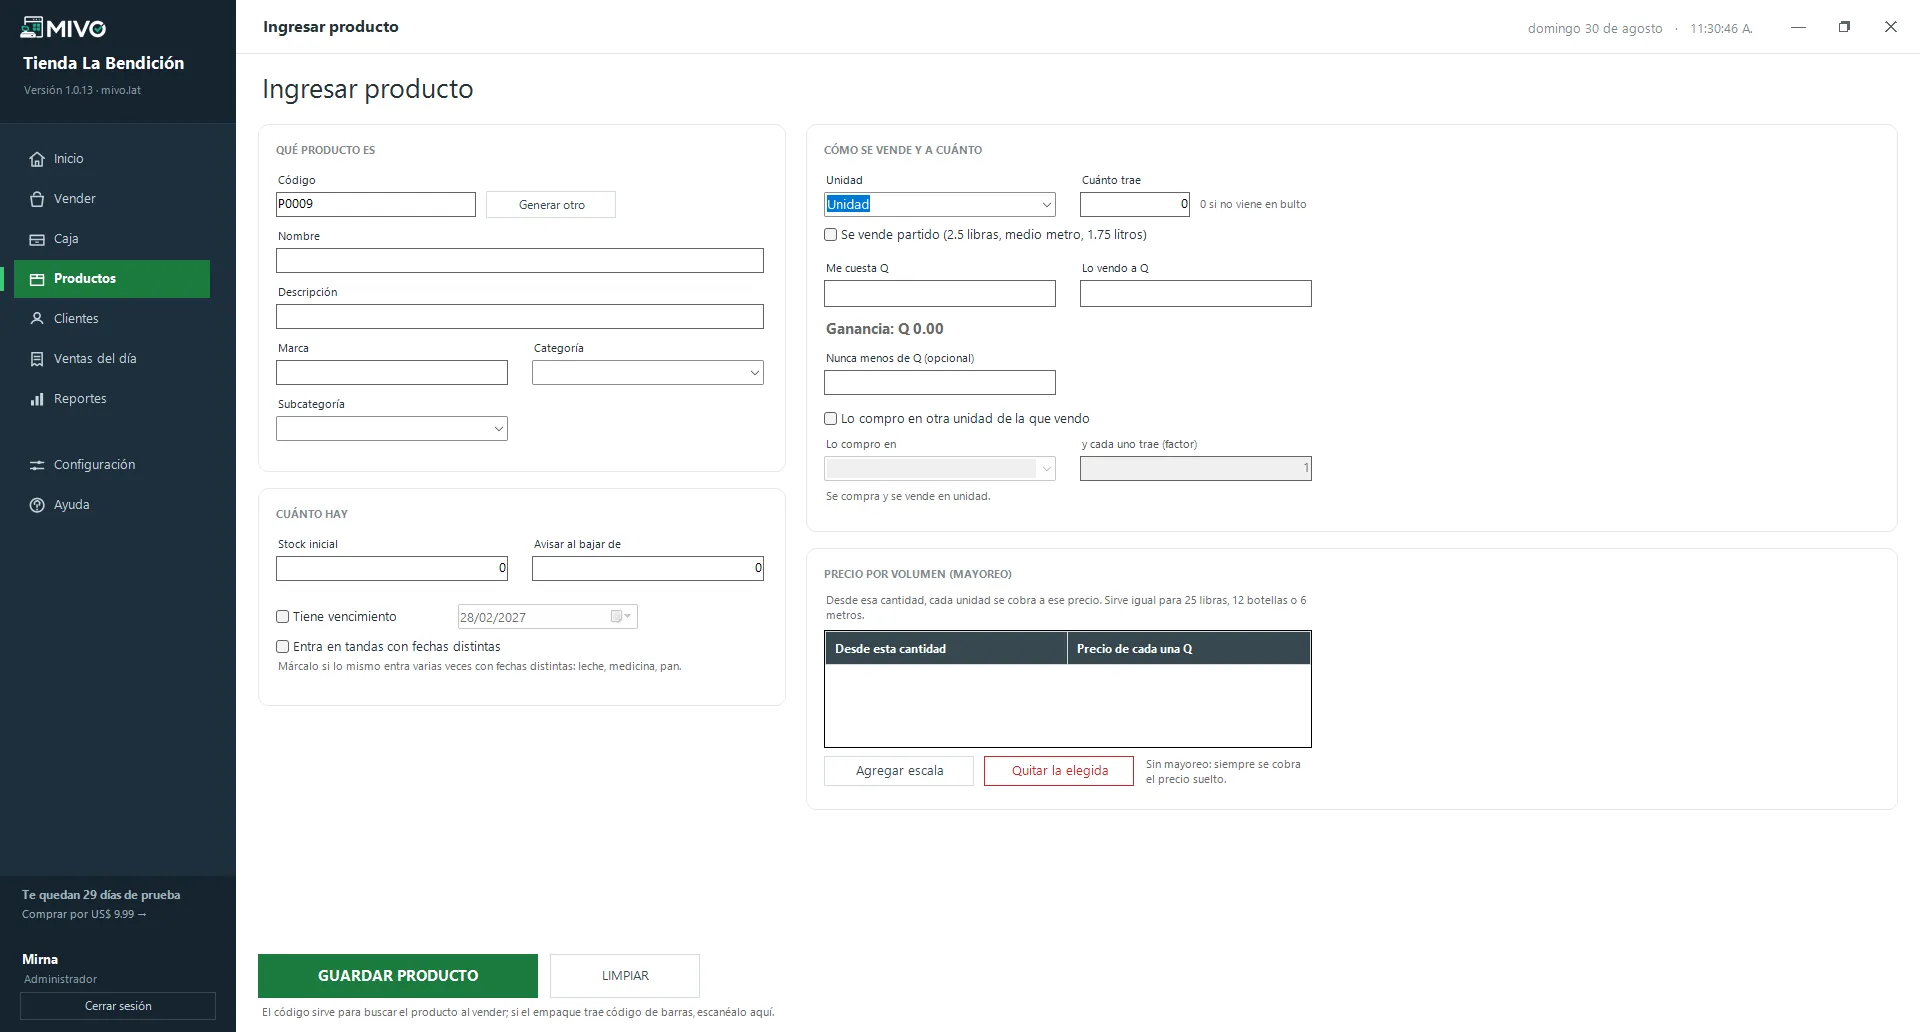Check 'Lo compro en otra unidad'
The image size is (1920, 1032).
(830, 419)
